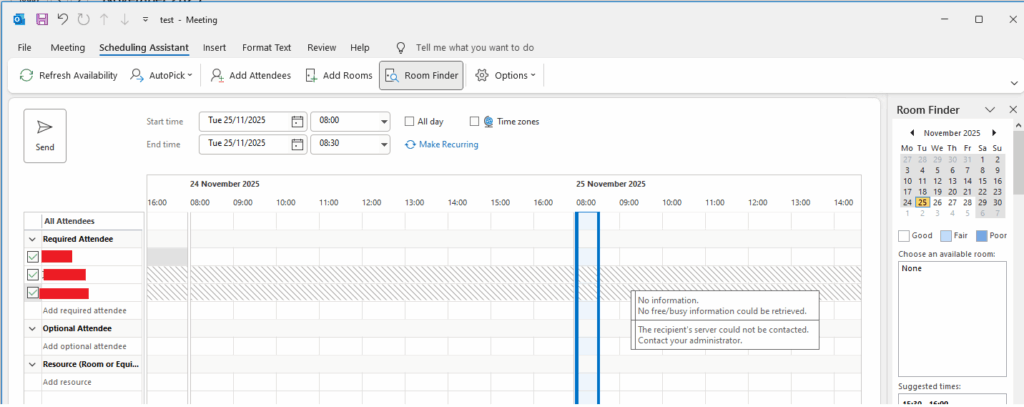Open the Start time 08:00 dropdown
The image size is (1024, 407).
tap(384, 121)
